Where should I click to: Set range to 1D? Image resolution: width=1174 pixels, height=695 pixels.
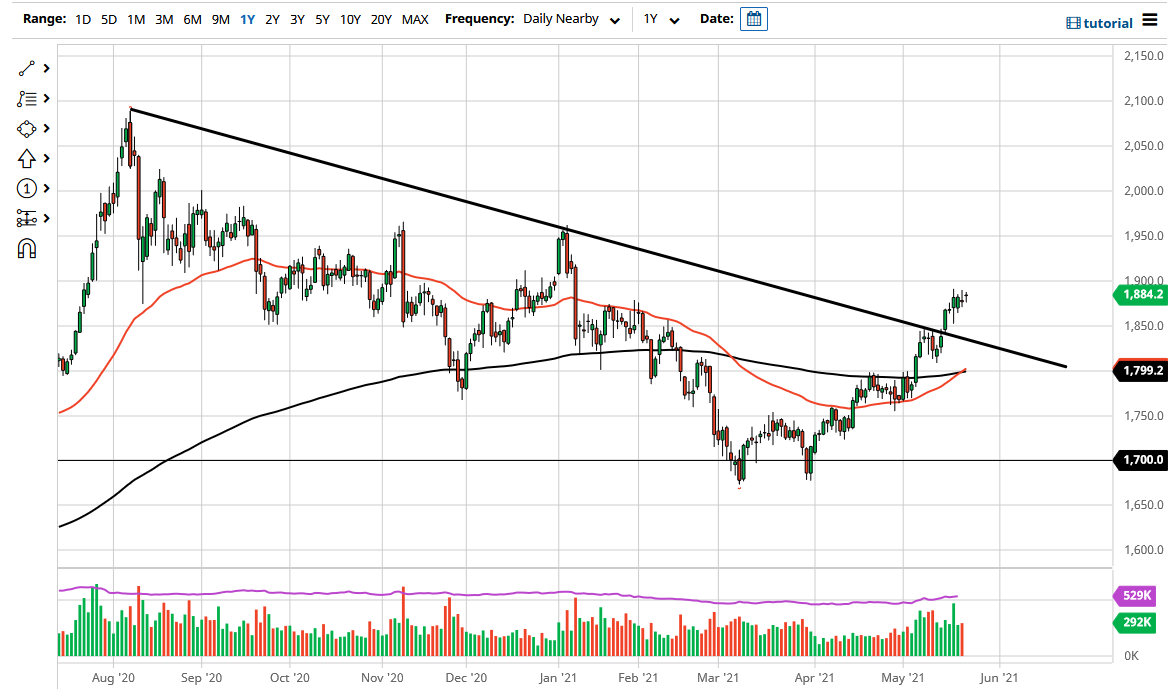tap(82, 19)
